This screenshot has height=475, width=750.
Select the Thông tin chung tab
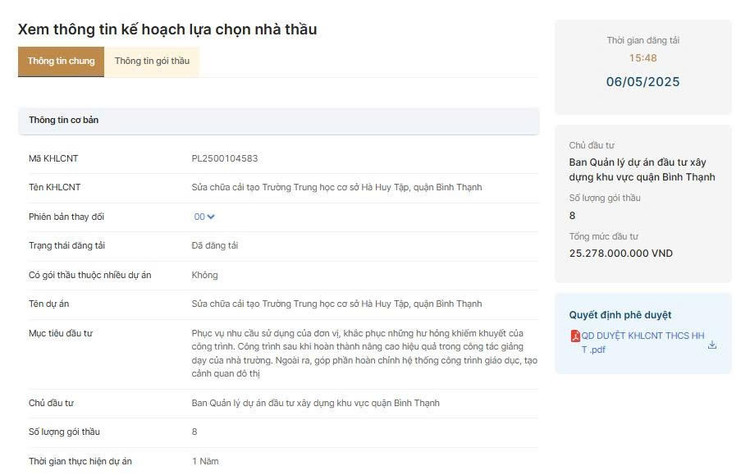[x=61, y=61]
